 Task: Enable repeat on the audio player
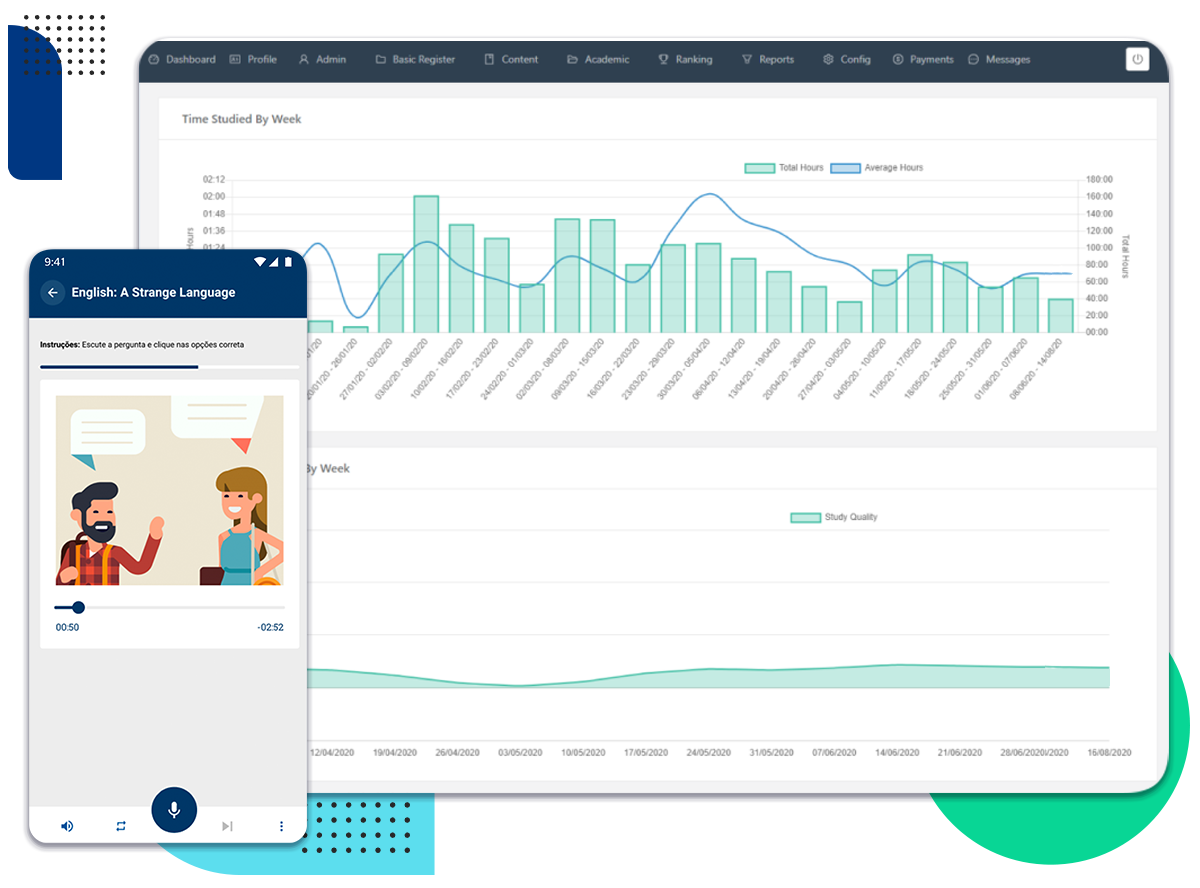(120, 826)
